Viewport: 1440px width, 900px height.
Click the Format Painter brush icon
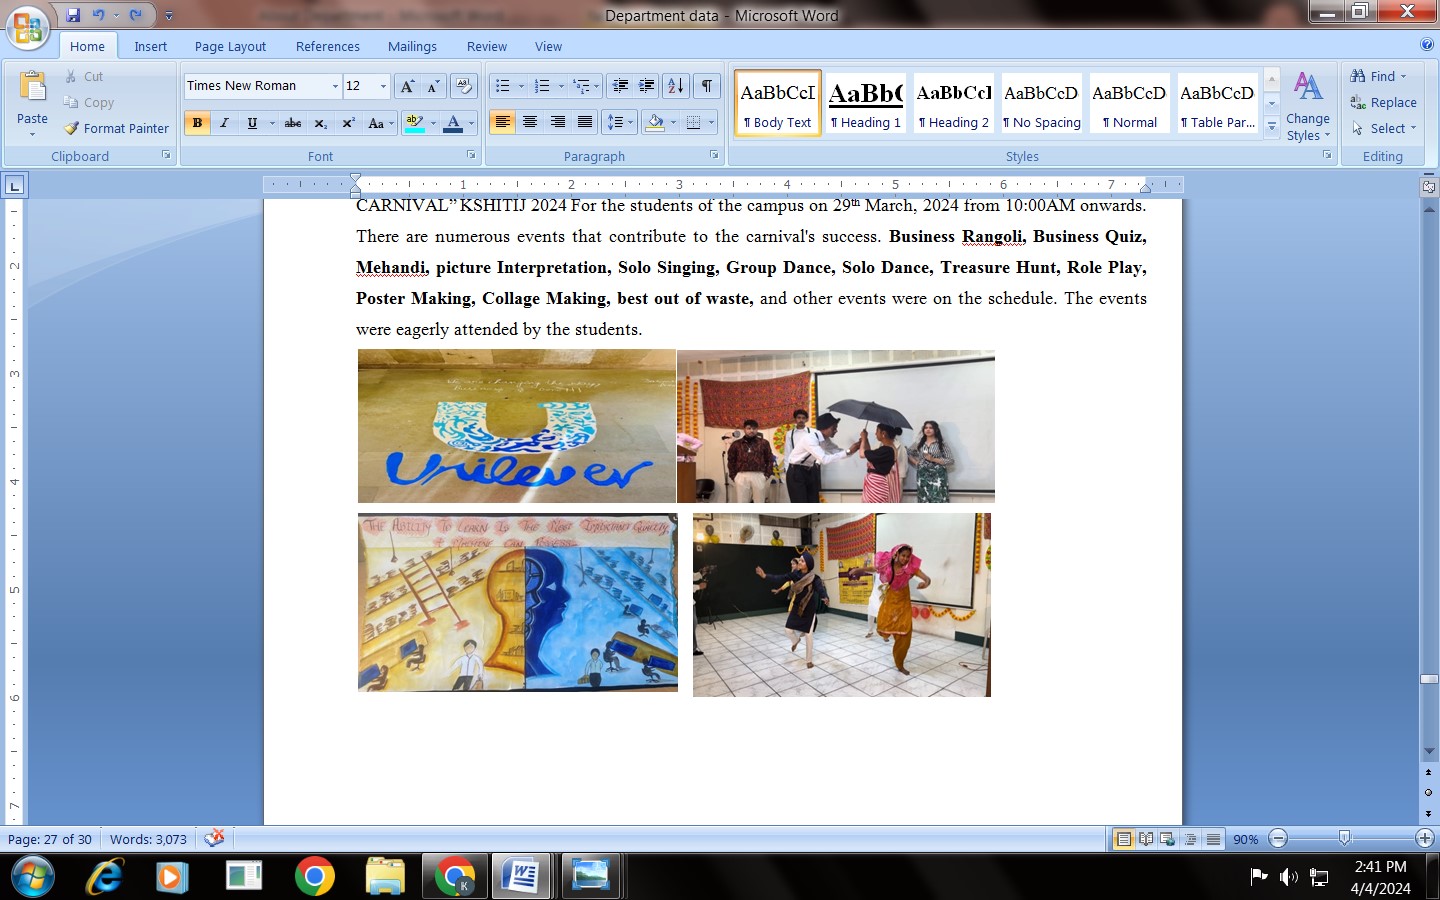click(72, 128)
